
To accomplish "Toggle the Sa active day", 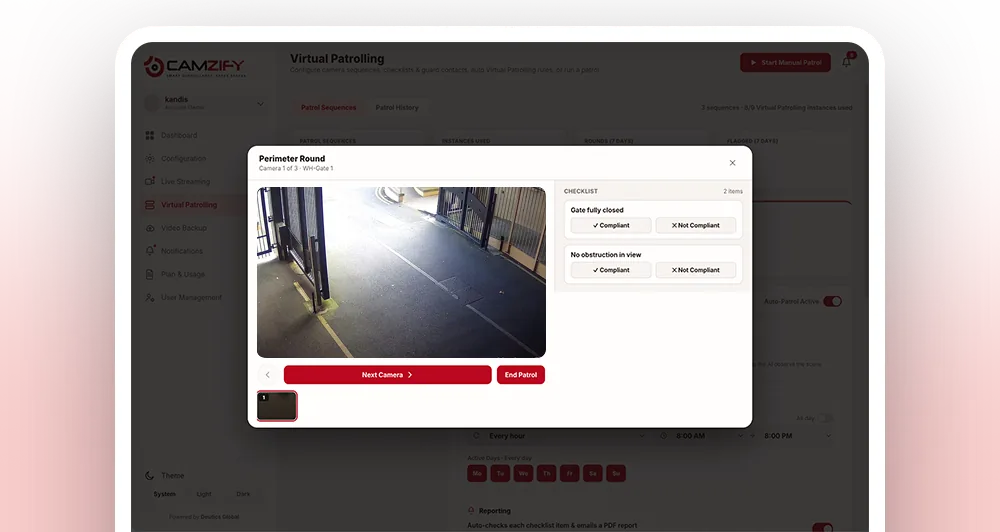I will (592, 473).
